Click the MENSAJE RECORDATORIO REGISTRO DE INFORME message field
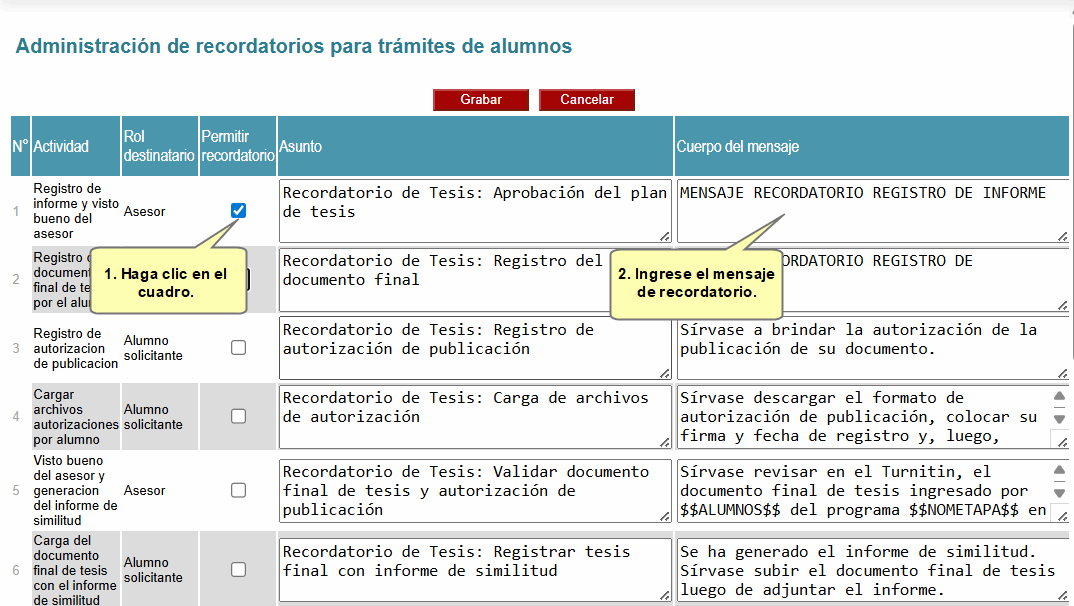This screenshot has width=1074, height=606. click(x=870, y=210)
